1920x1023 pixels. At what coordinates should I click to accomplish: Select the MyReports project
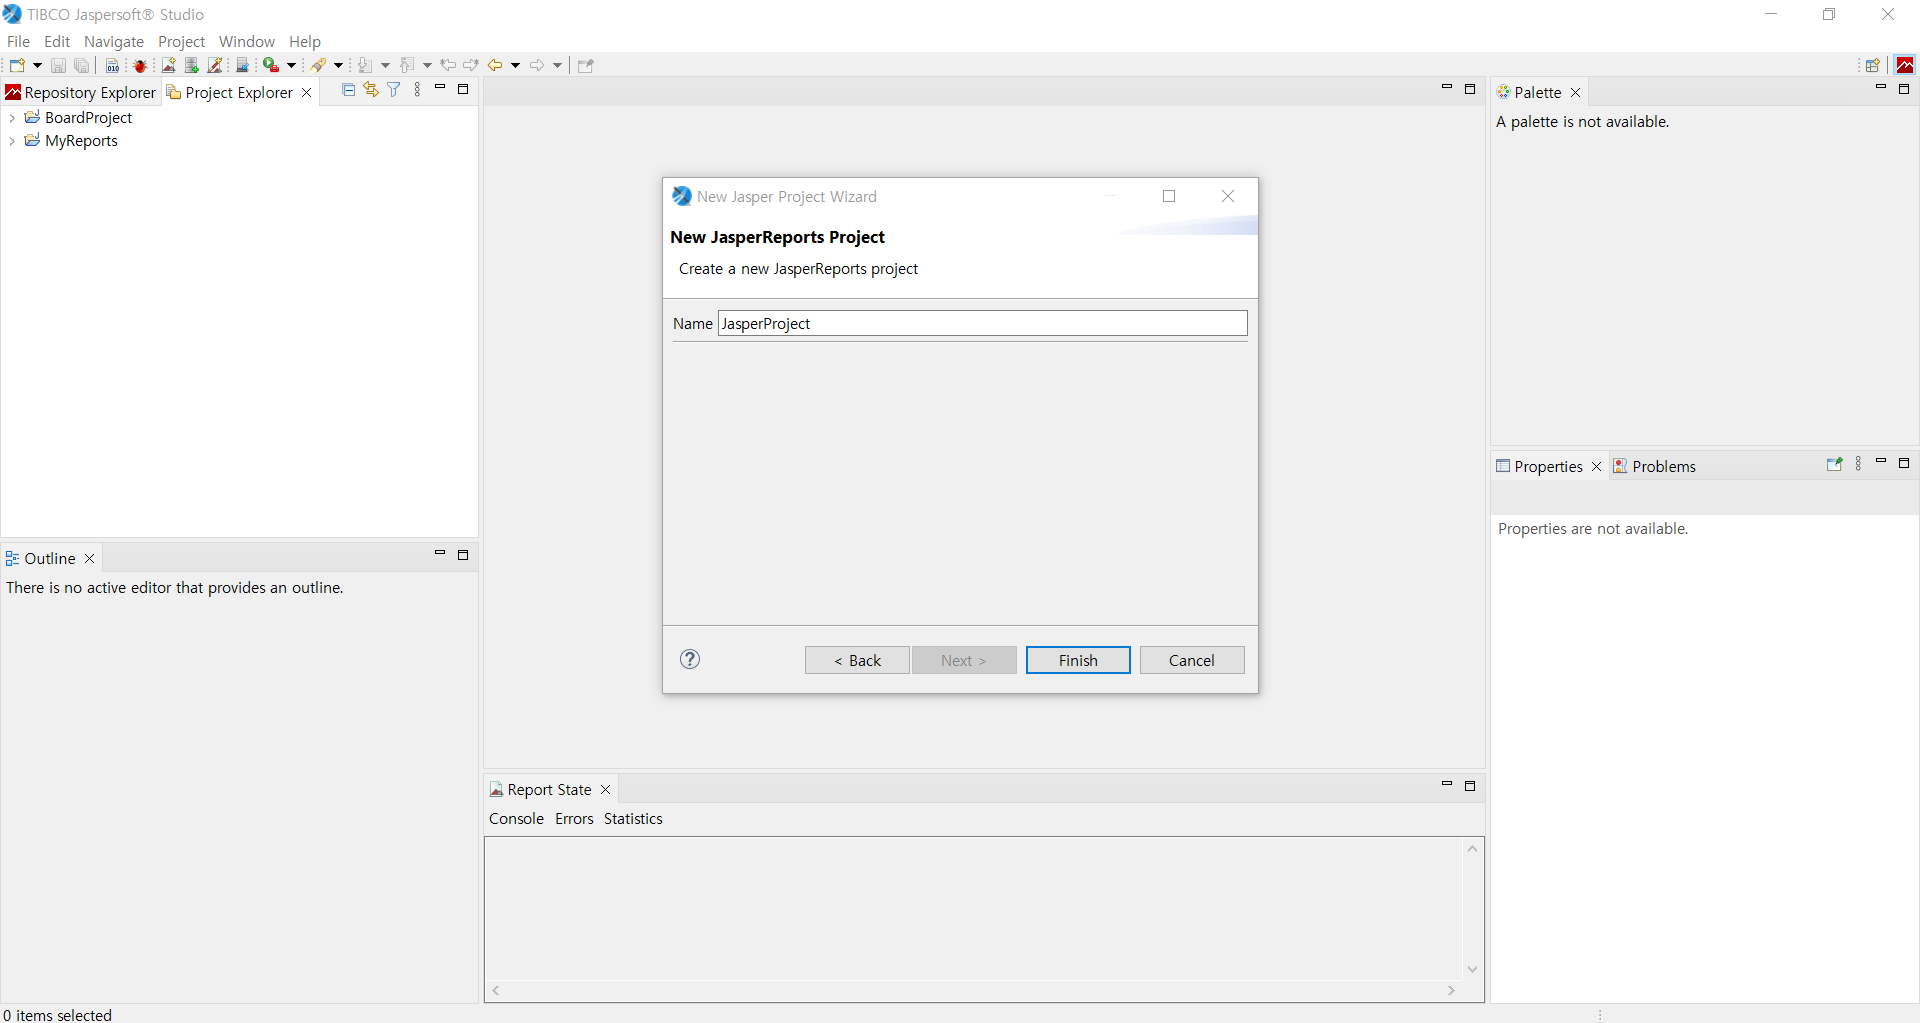pyautogui.click(x=81, y=141)
